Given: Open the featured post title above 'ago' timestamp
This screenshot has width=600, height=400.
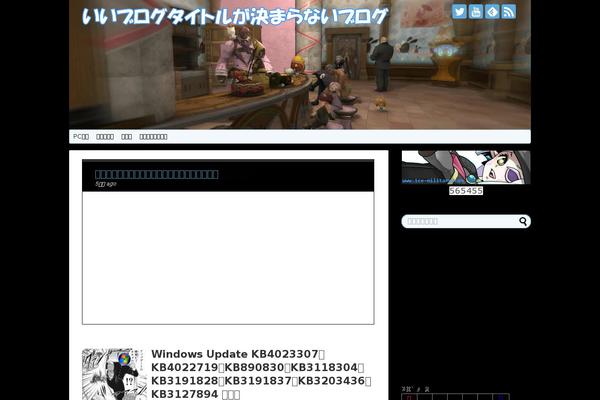Looking at the screenshot, I should (157, 175).
